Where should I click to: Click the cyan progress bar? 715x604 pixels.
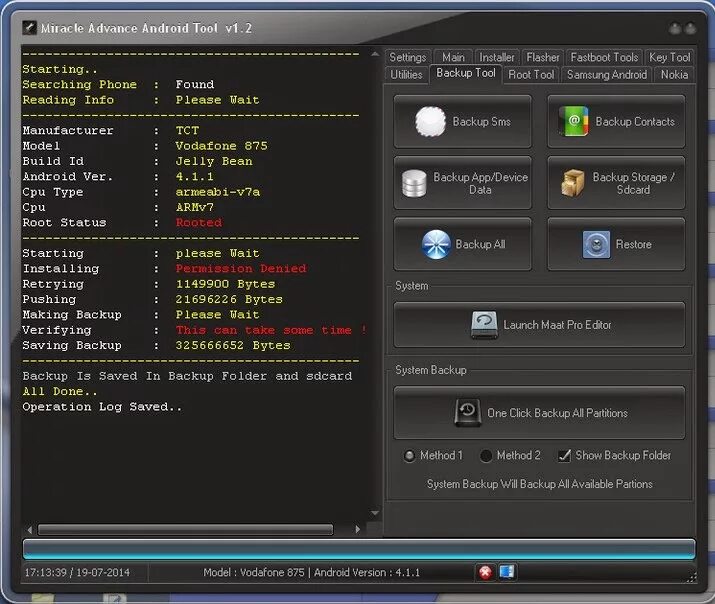tap(359, 549)
